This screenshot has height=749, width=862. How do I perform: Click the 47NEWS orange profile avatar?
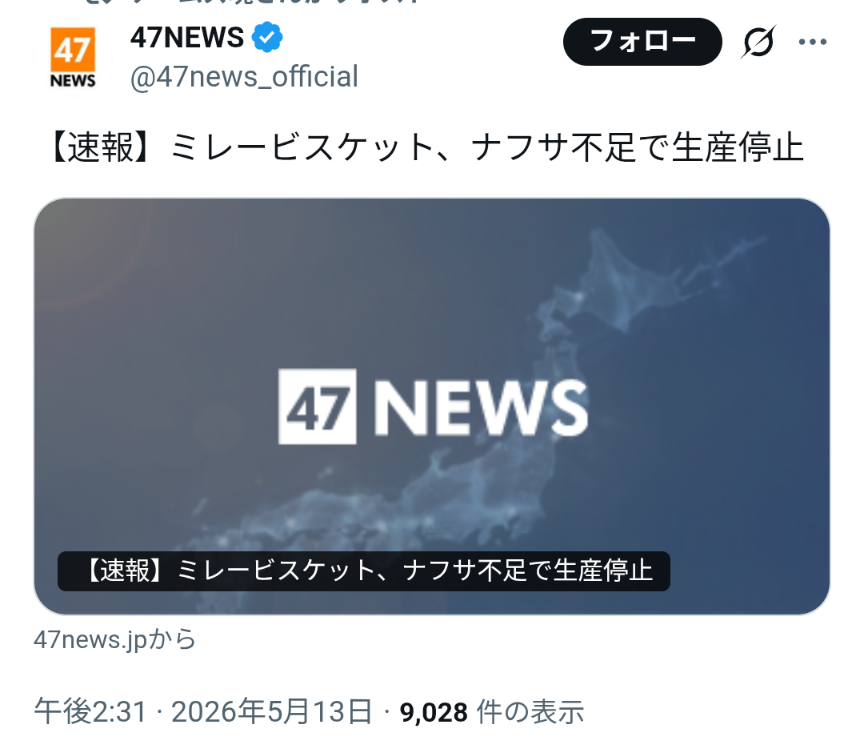pos(73,57)
